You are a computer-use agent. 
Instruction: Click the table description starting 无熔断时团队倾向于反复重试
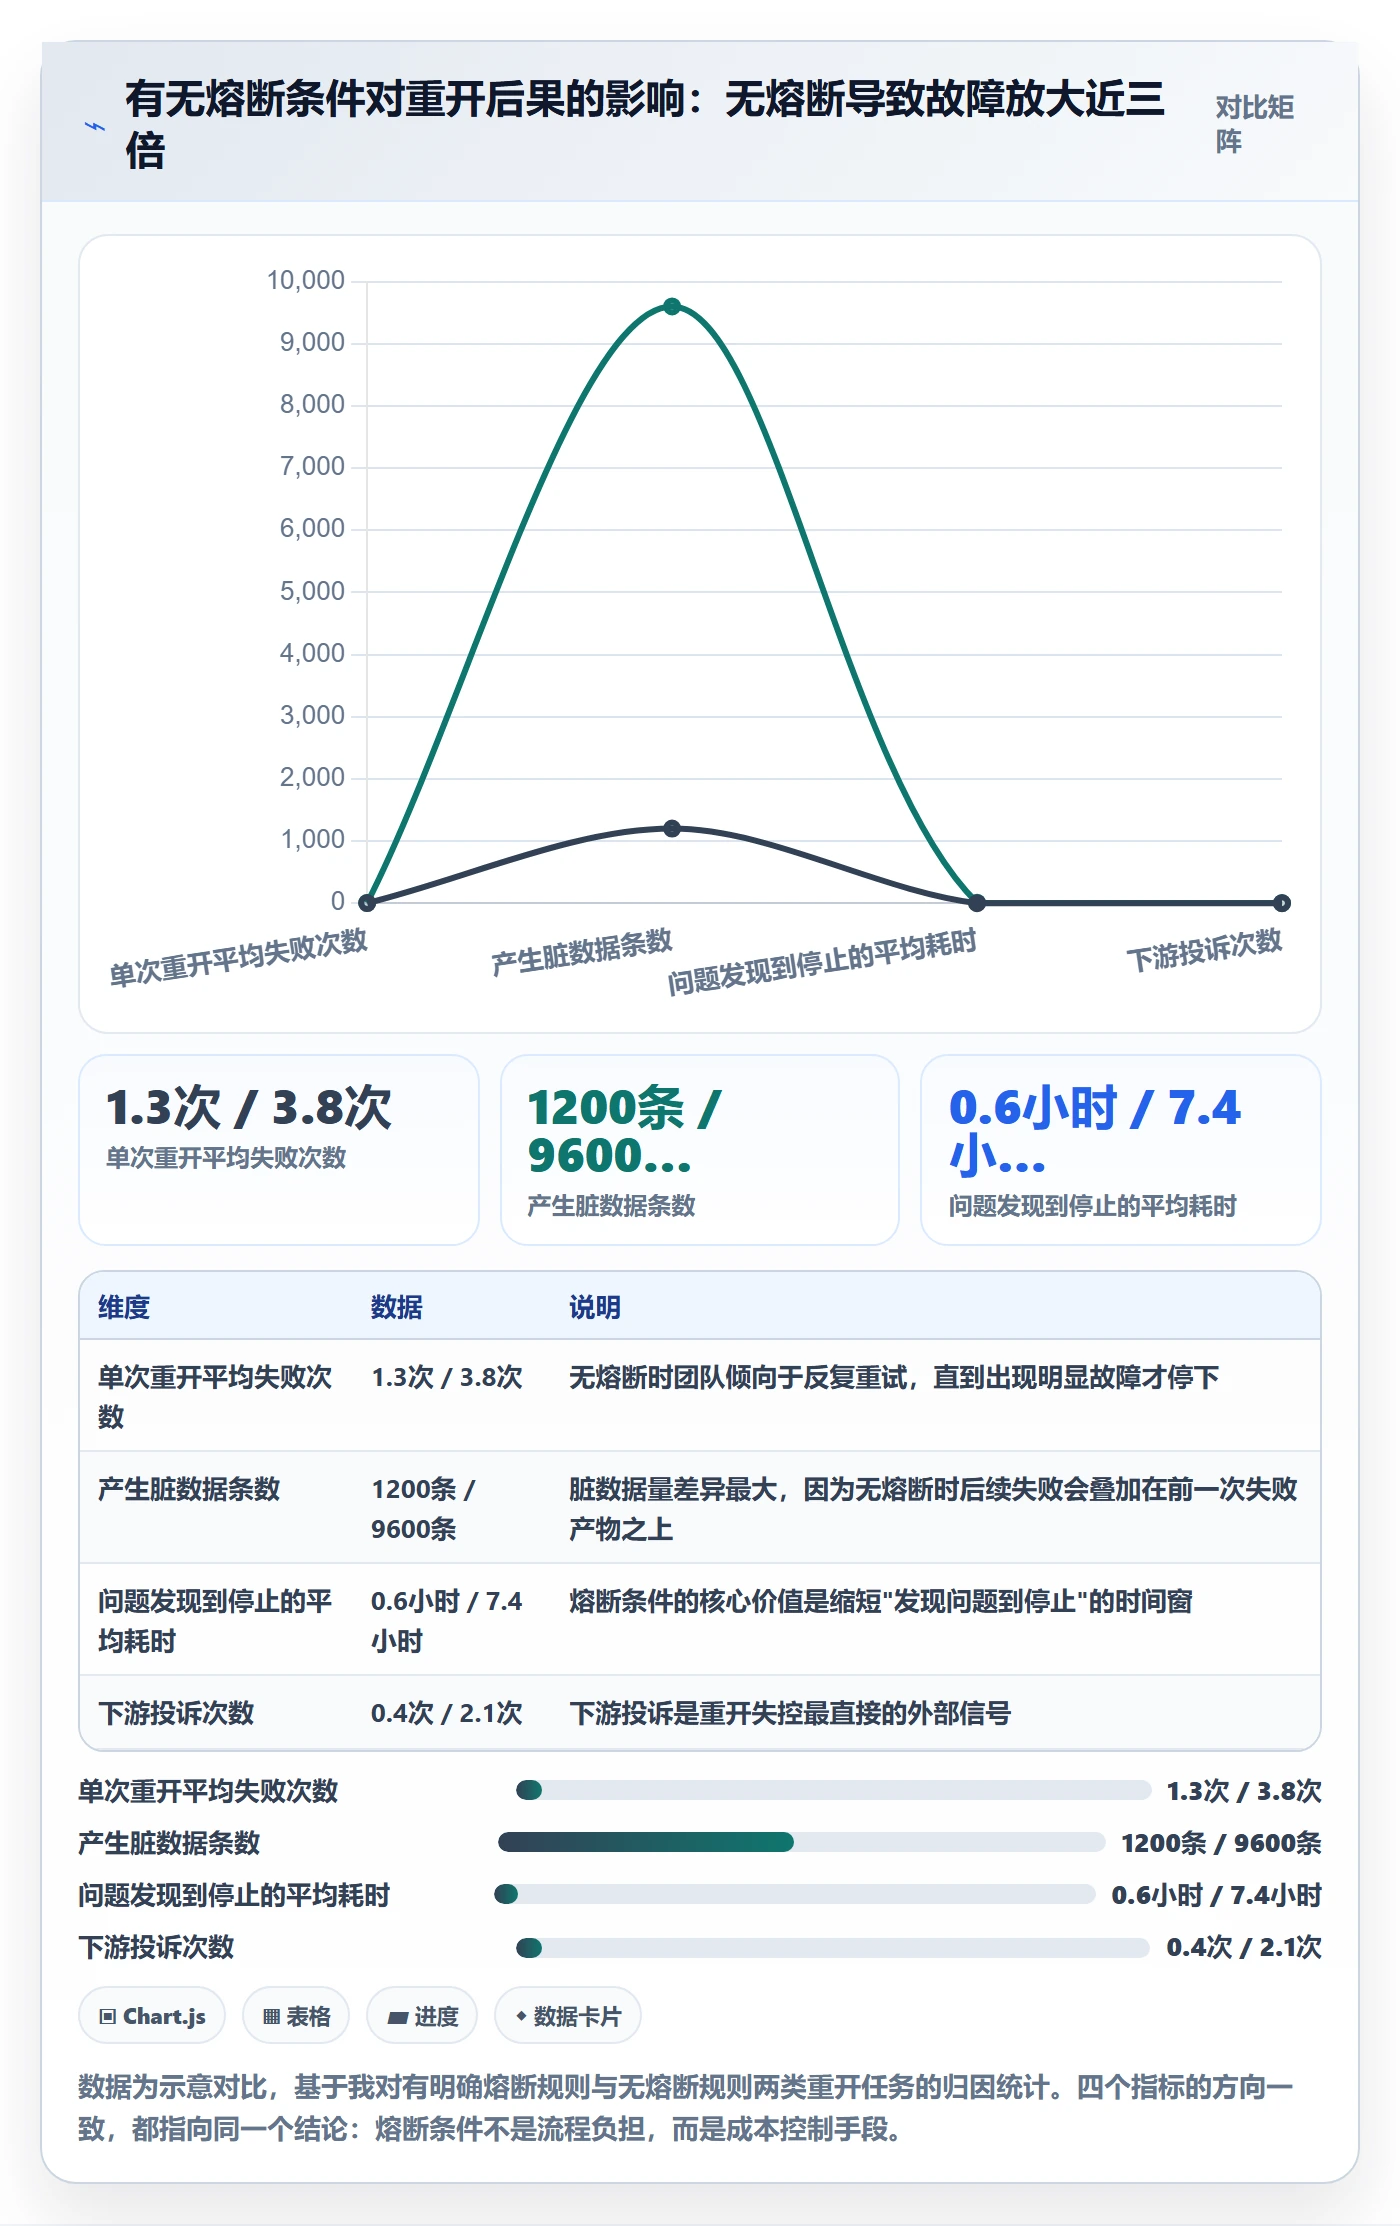(894, 1377)
